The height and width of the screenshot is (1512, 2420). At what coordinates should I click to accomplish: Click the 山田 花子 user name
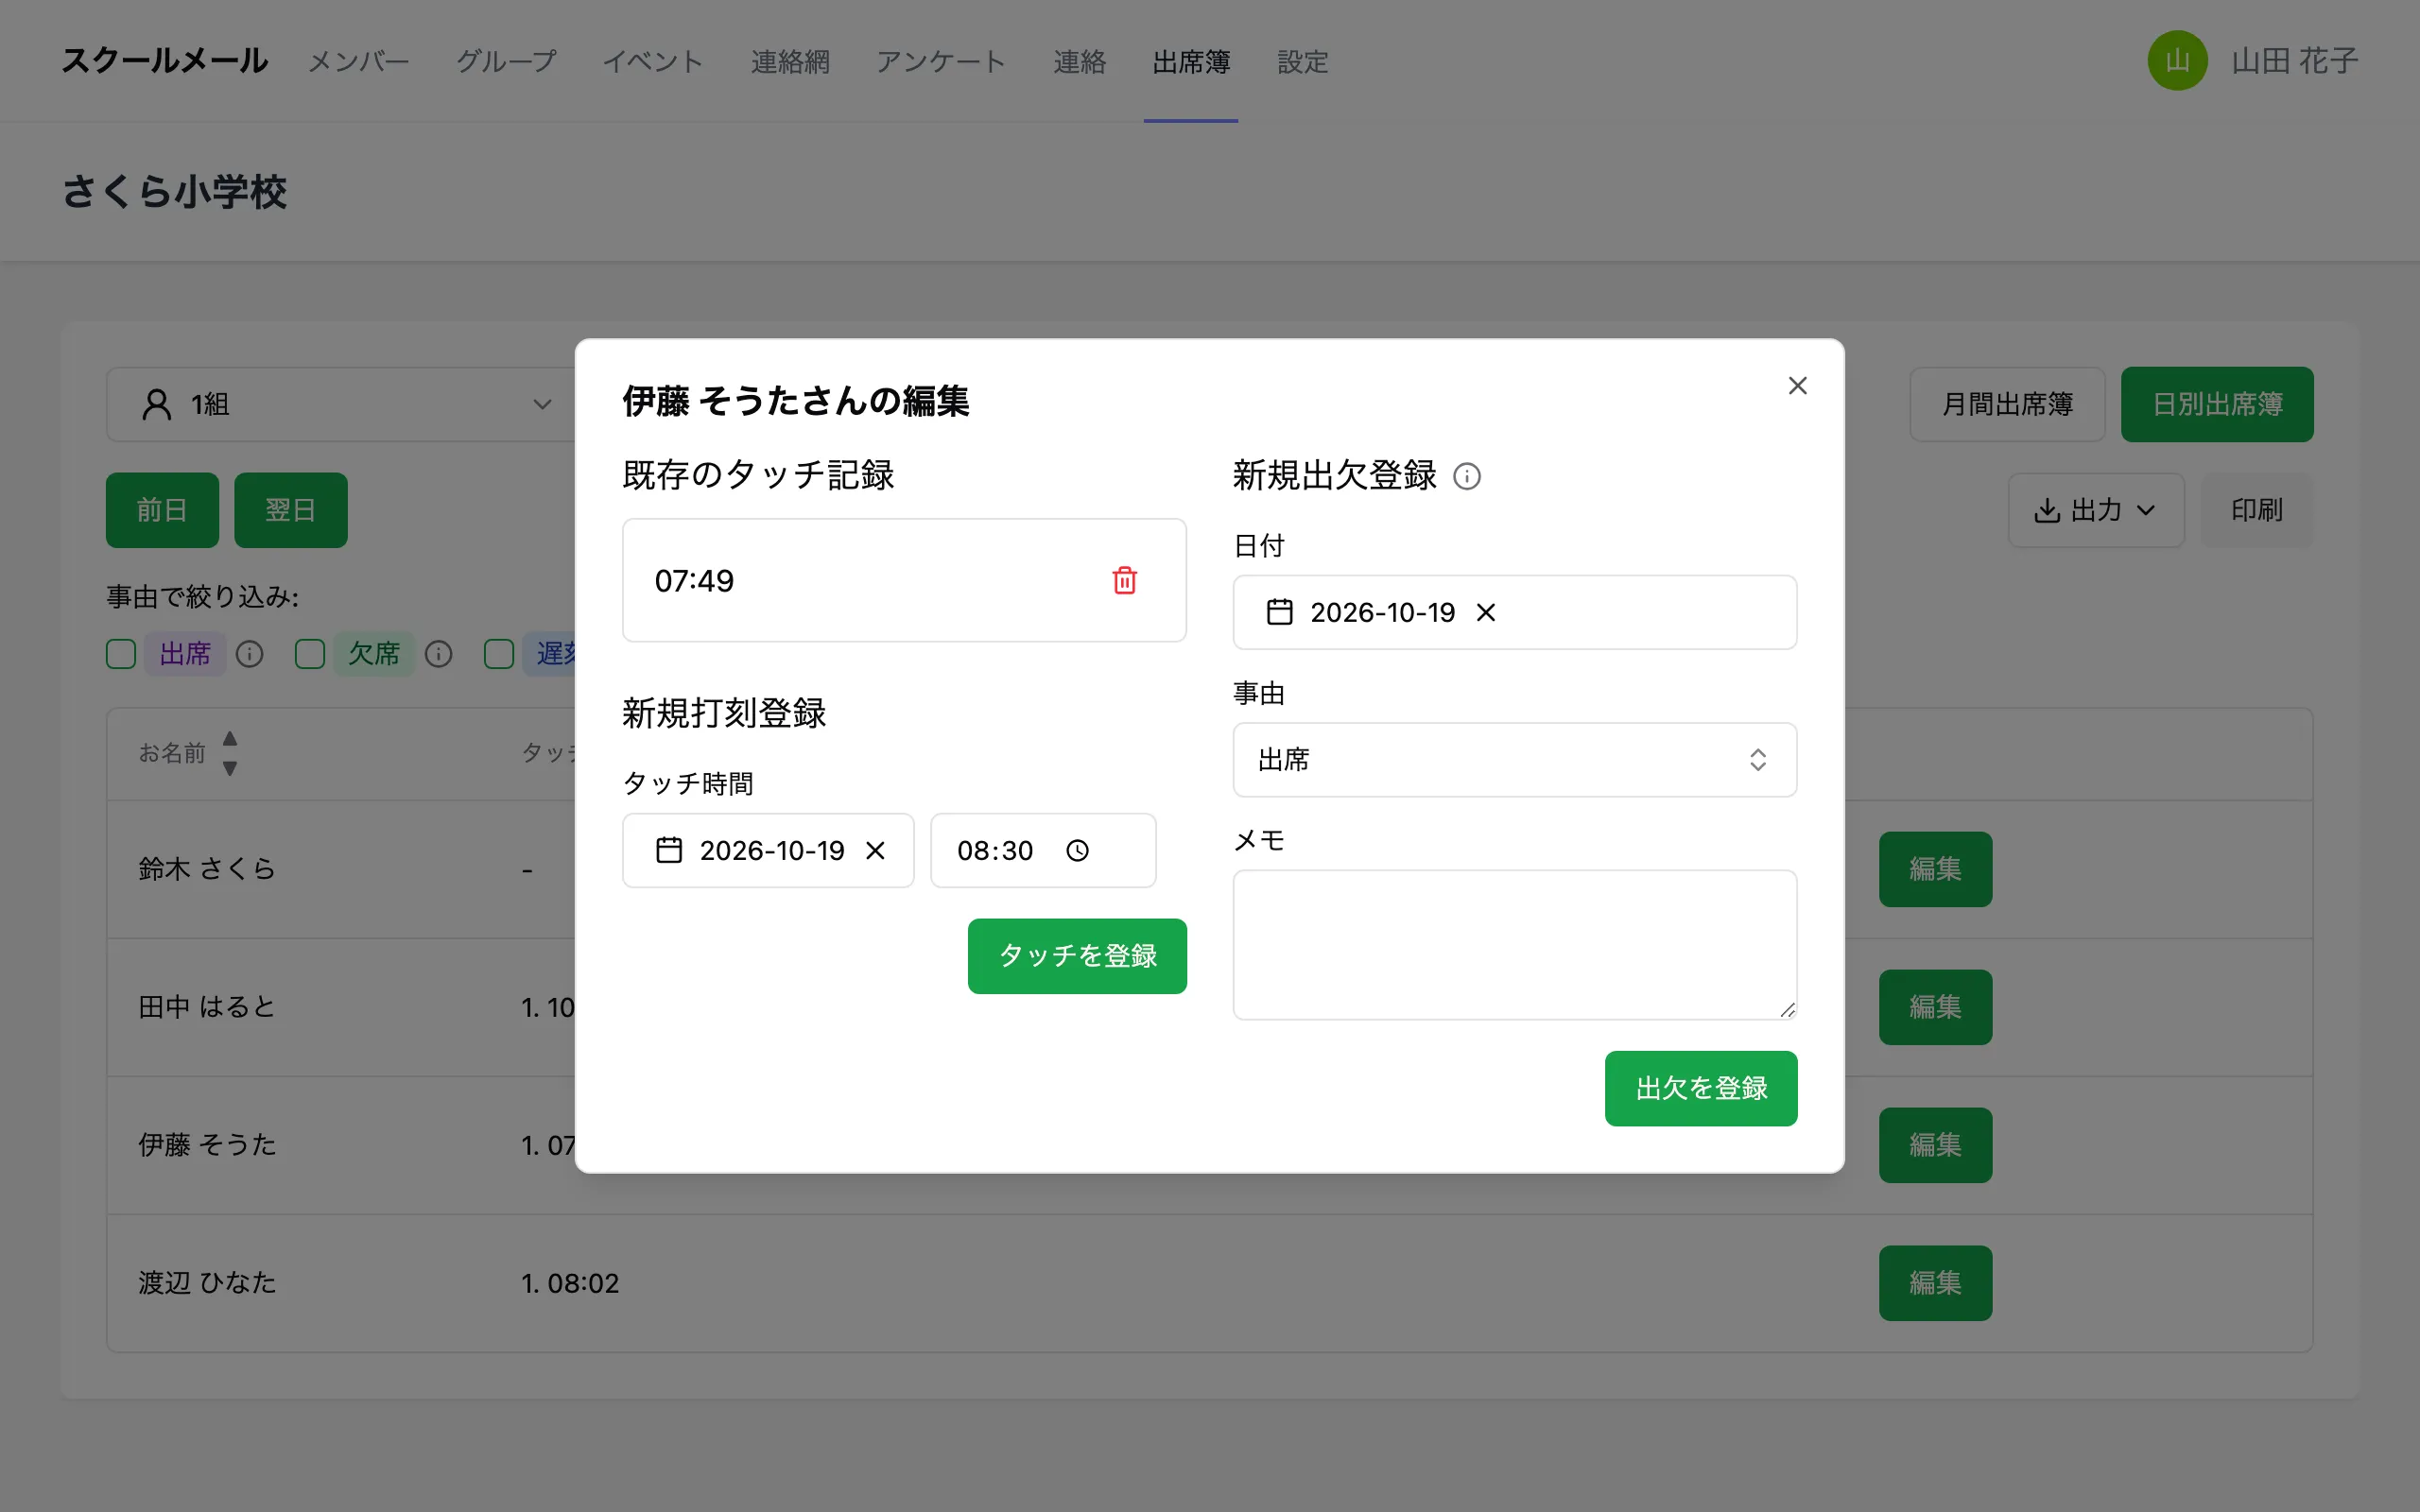click(x=2295, y=61)
